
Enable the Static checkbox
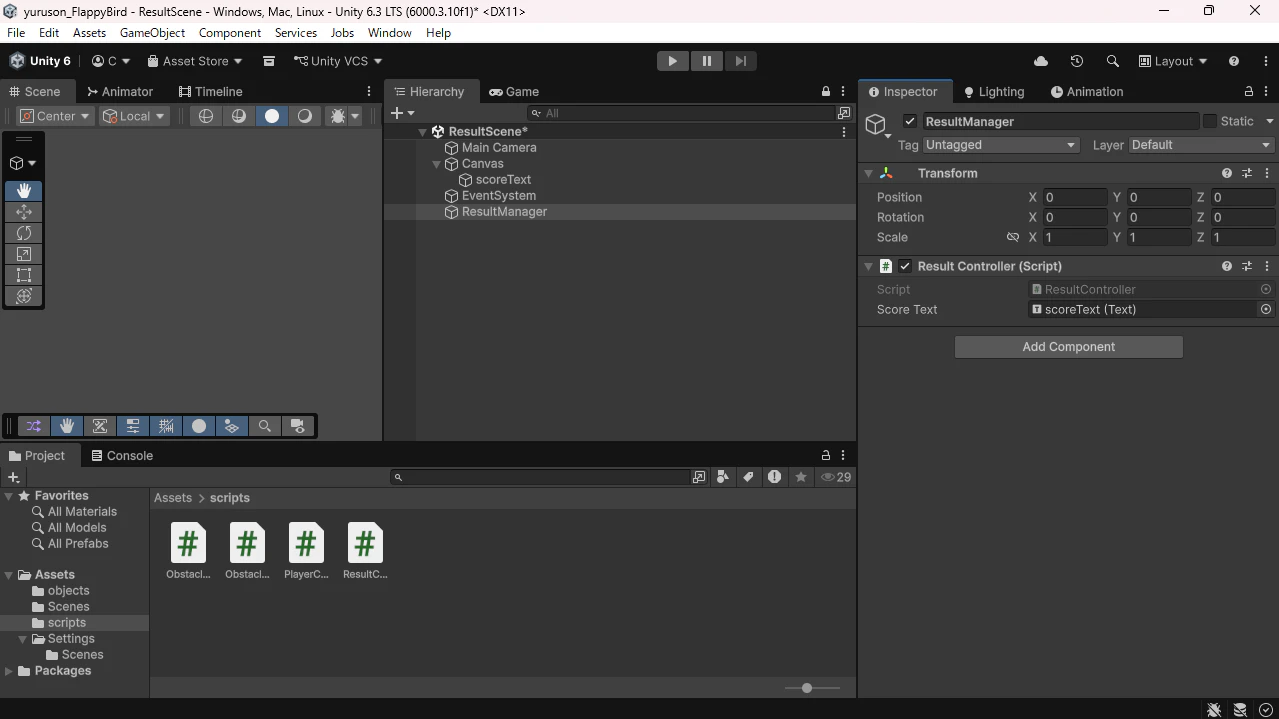pos(1210,121)
